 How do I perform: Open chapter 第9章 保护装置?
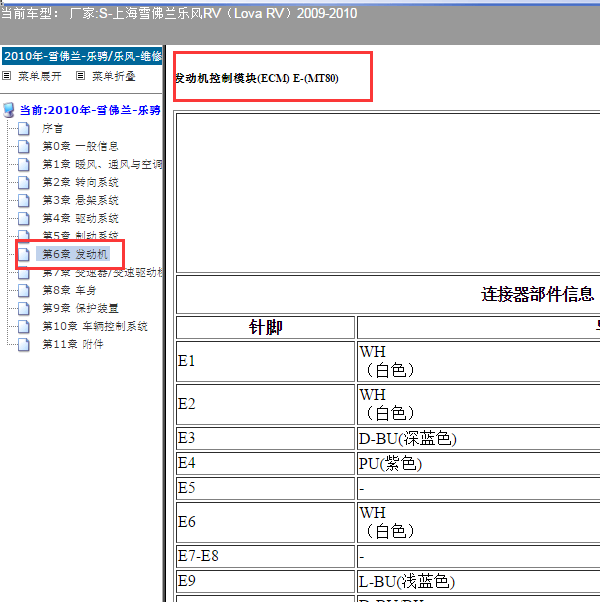80,308
